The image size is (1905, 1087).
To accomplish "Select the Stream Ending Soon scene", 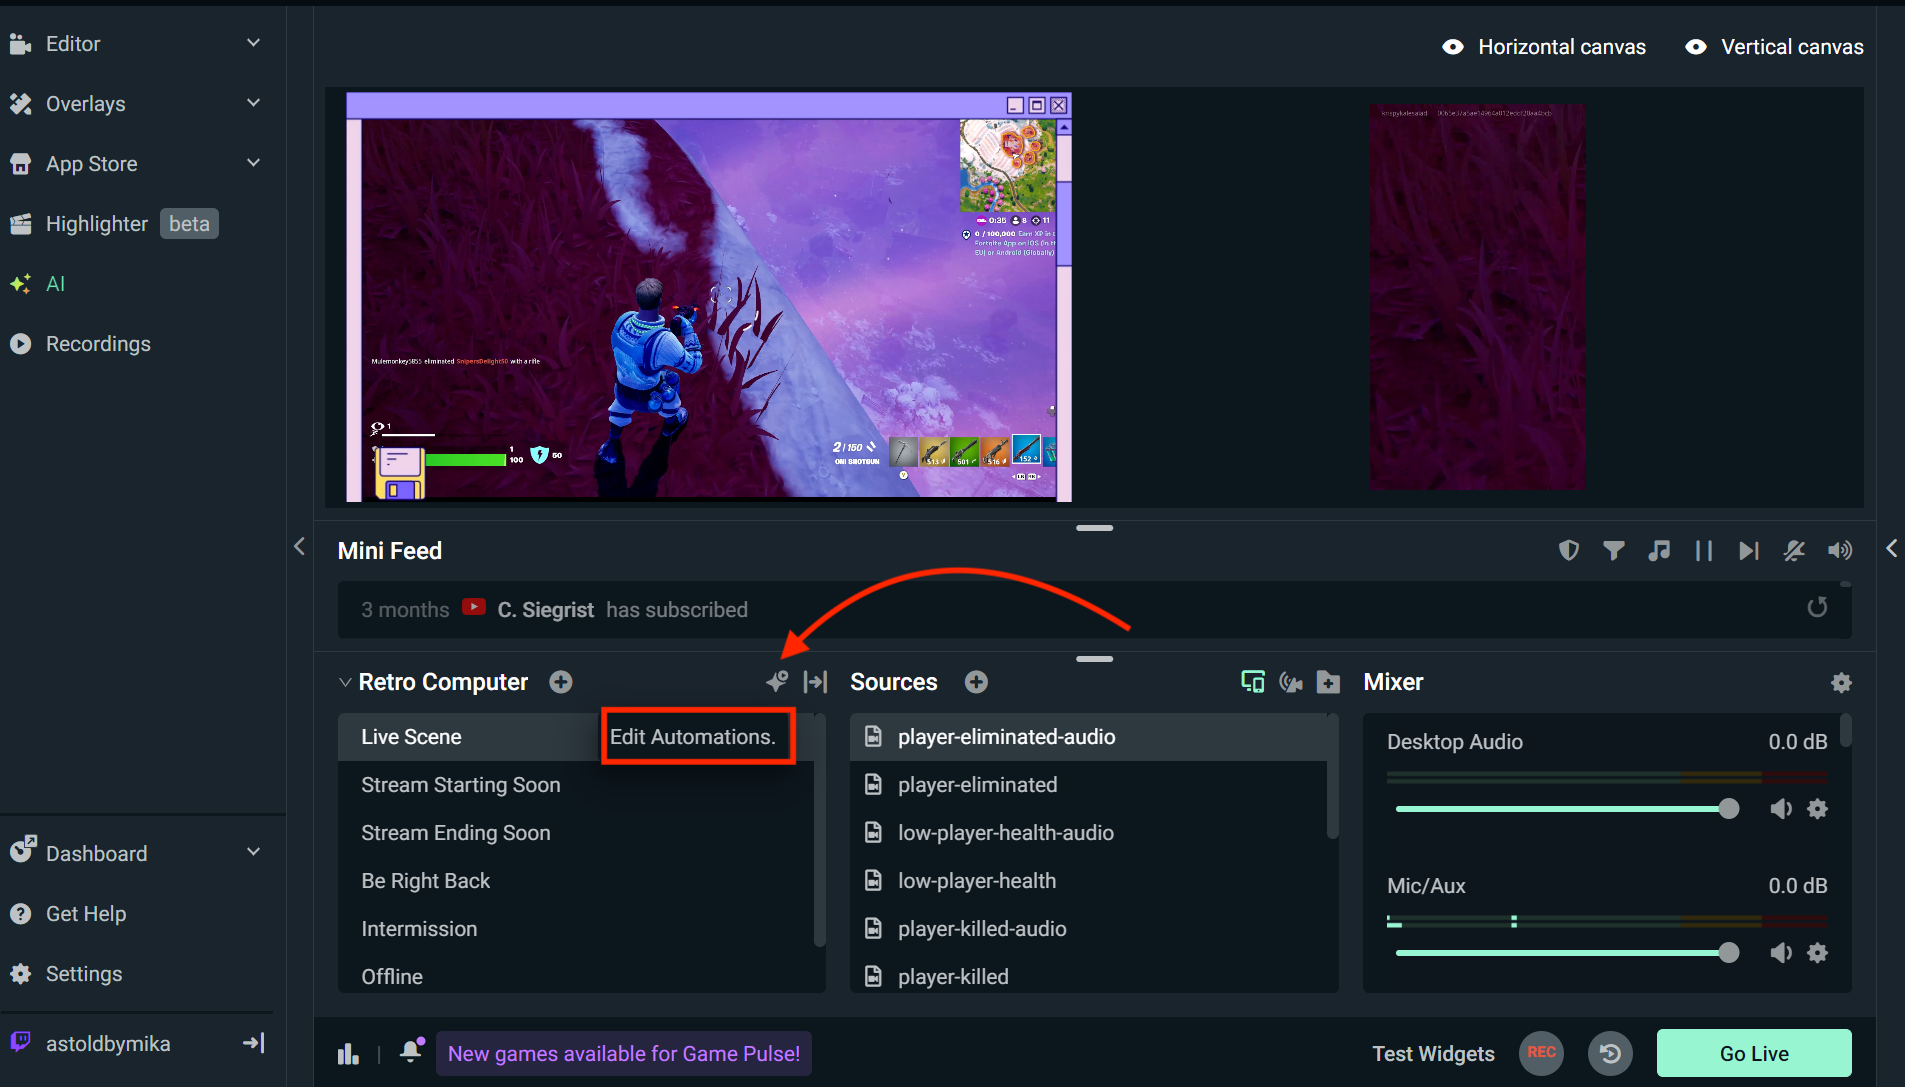I will point(576,833).
